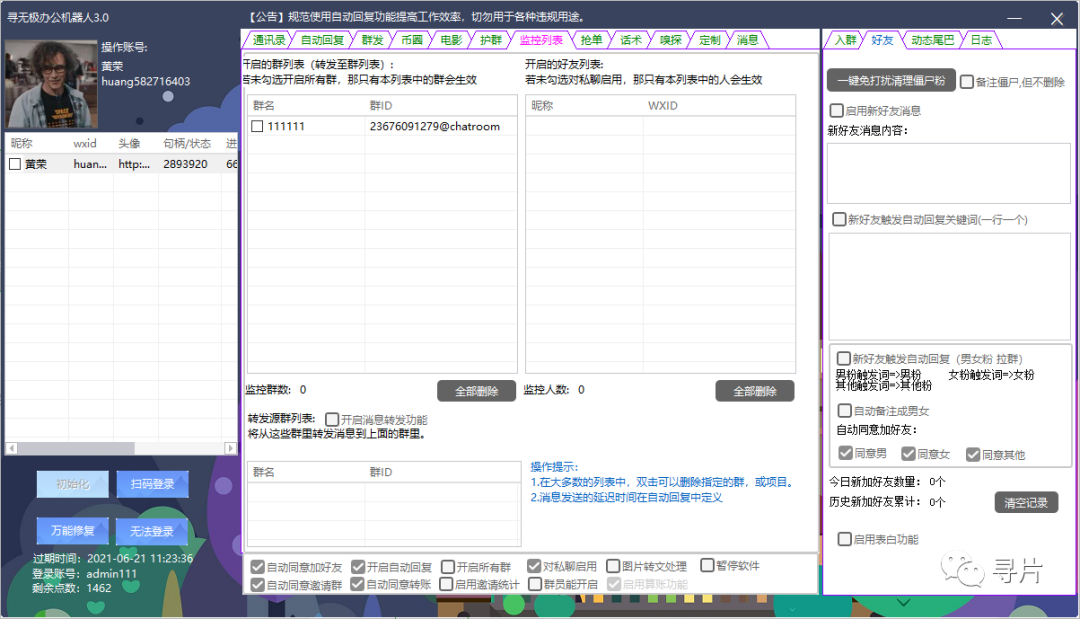Select the 群发 tab

(x=370, y=40)
